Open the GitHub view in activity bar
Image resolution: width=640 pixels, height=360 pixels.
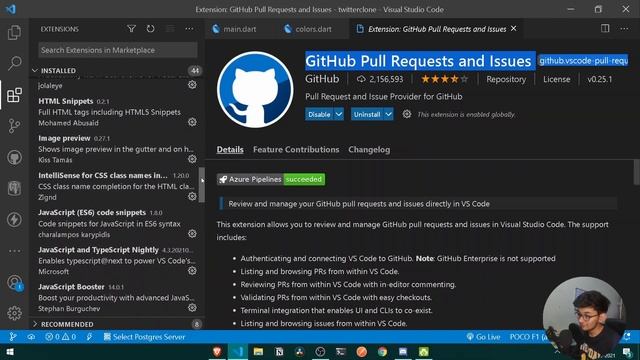point(14,157)
